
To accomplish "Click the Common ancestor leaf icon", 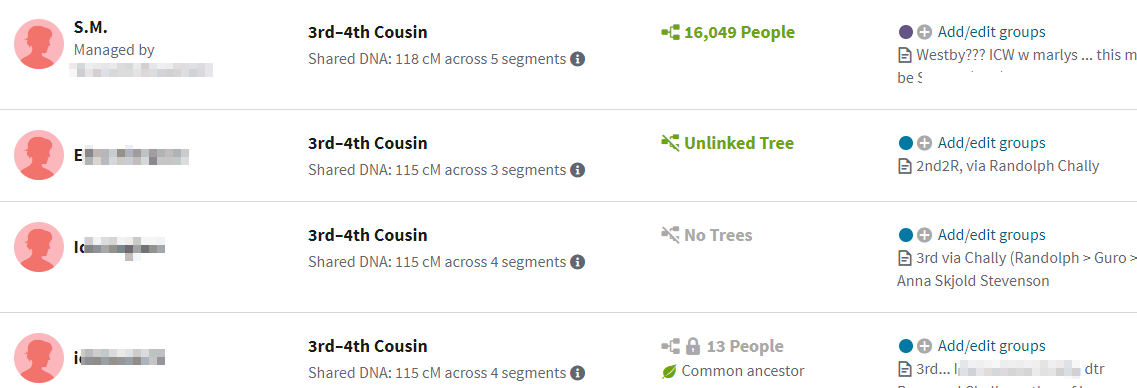I will pos(669,371).
